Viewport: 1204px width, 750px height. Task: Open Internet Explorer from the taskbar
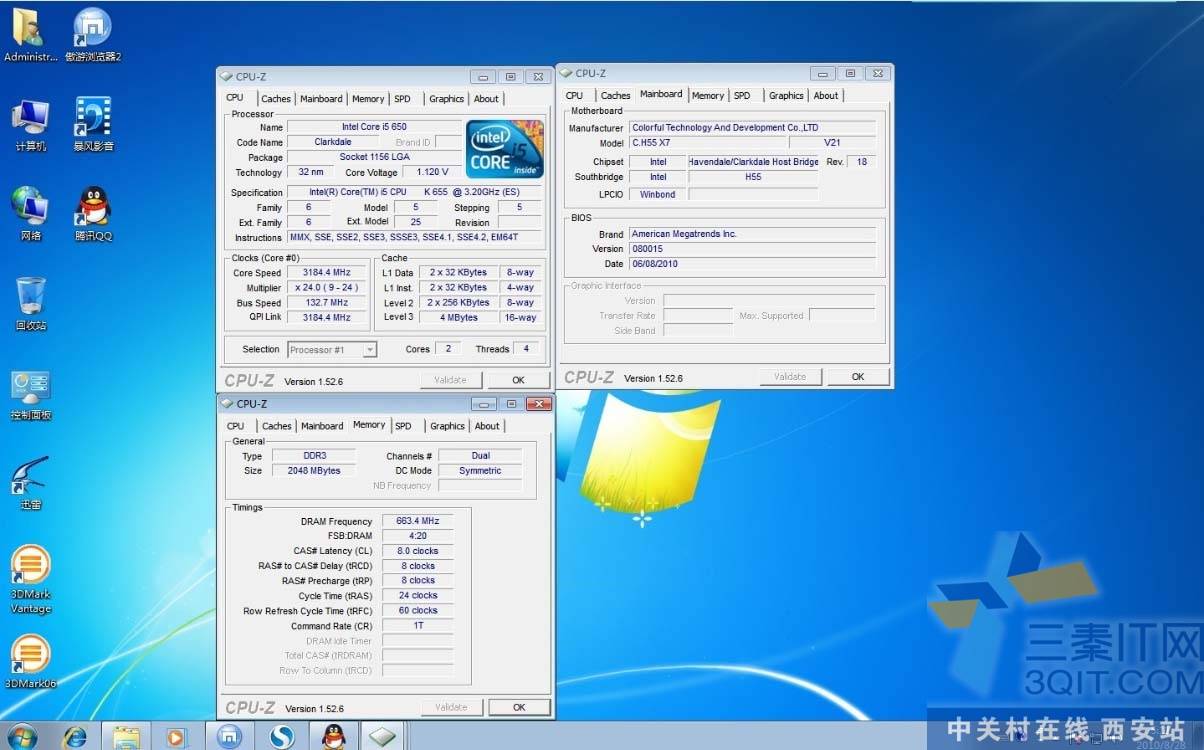75,736
